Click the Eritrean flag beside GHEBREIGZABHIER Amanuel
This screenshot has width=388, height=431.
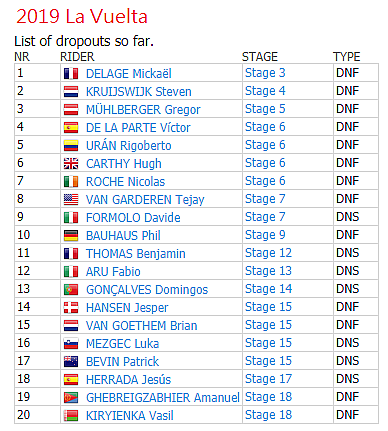(71, 398)
